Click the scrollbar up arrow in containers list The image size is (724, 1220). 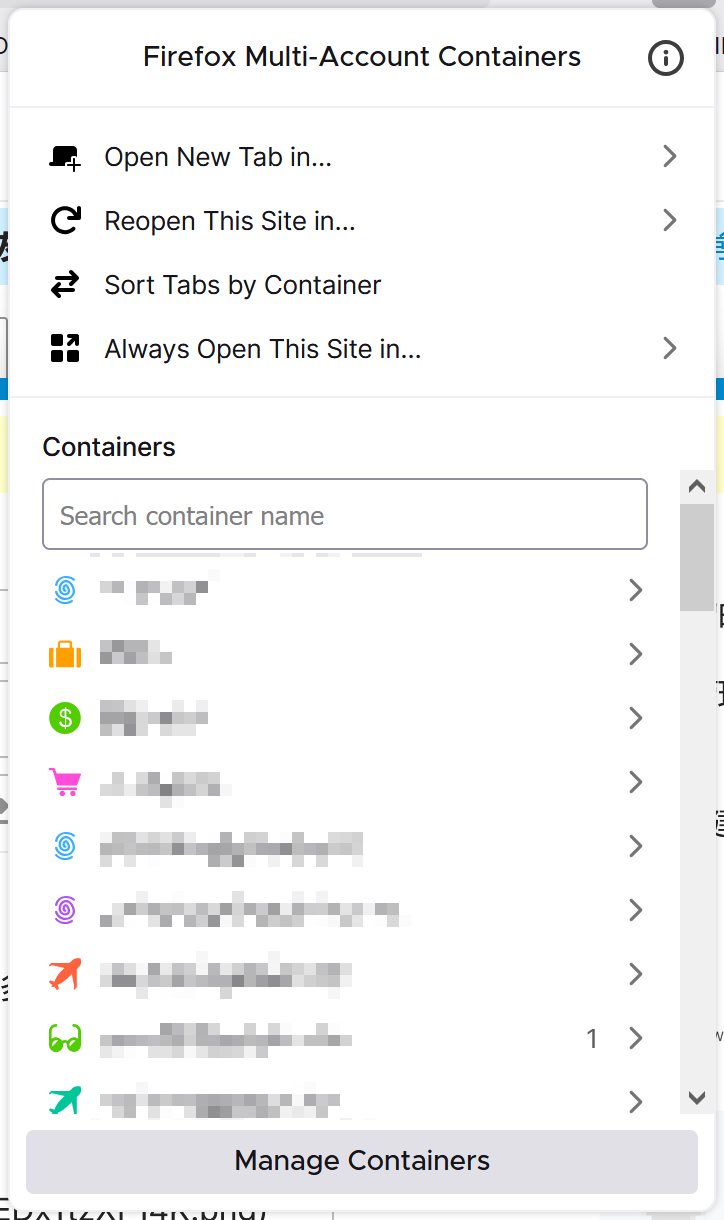point(697,487)
